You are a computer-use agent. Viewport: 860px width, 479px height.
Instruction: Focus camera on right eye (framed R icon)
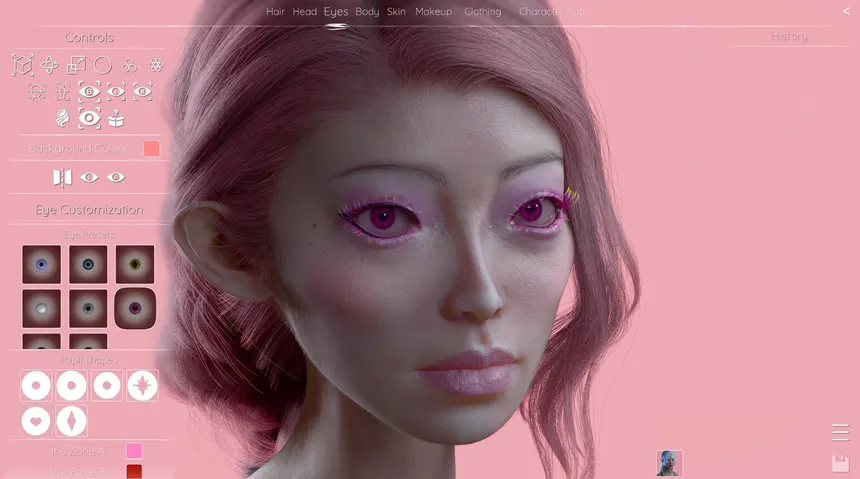[x=143, y=92]
